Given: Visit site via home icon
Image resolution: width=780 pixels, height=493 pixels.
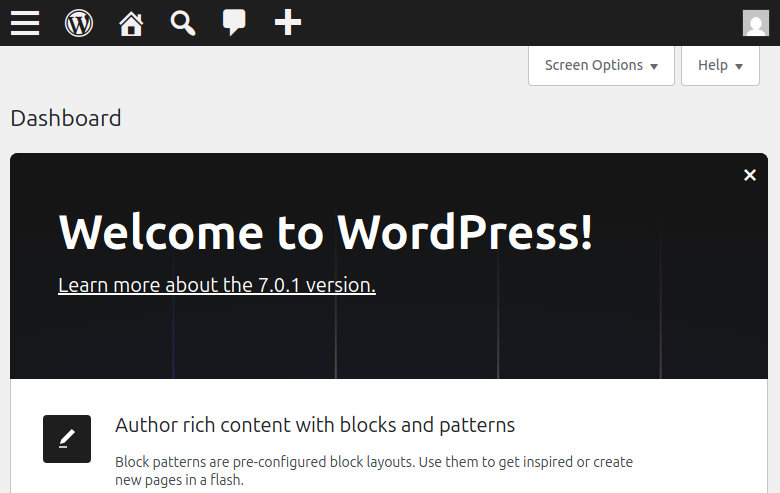Looking at the screenshot, I should (x=131, y=23).
